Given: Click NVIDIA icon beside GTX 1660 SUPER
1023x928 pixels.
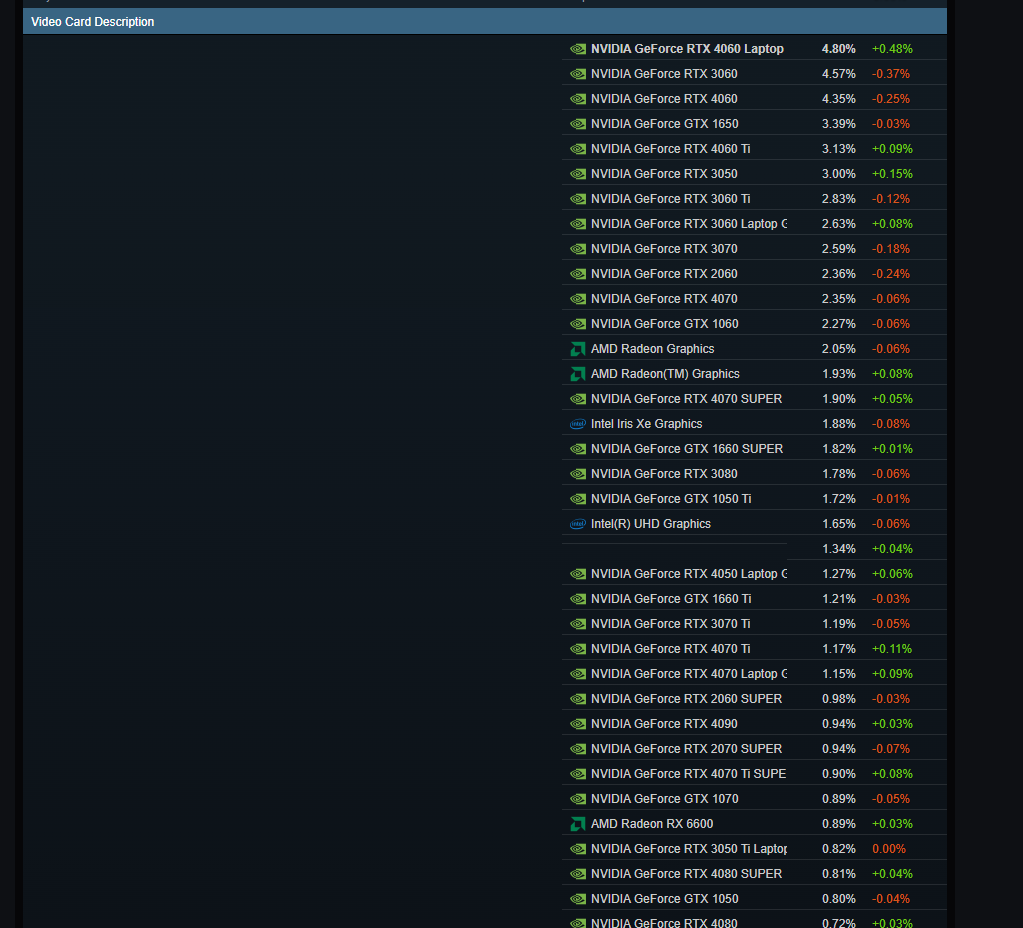Looking at the screenshot, I should click(578, 449).
